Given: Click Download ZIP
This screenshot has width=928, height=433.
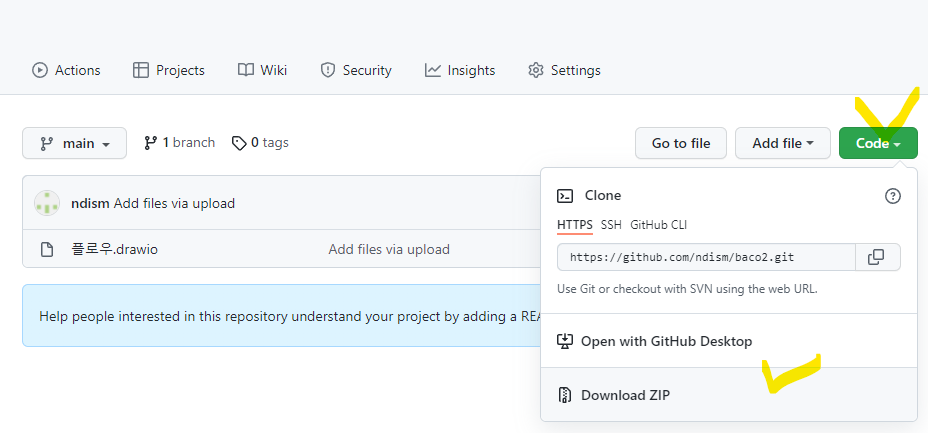Looking at the screenshot, I should point(729,395).
